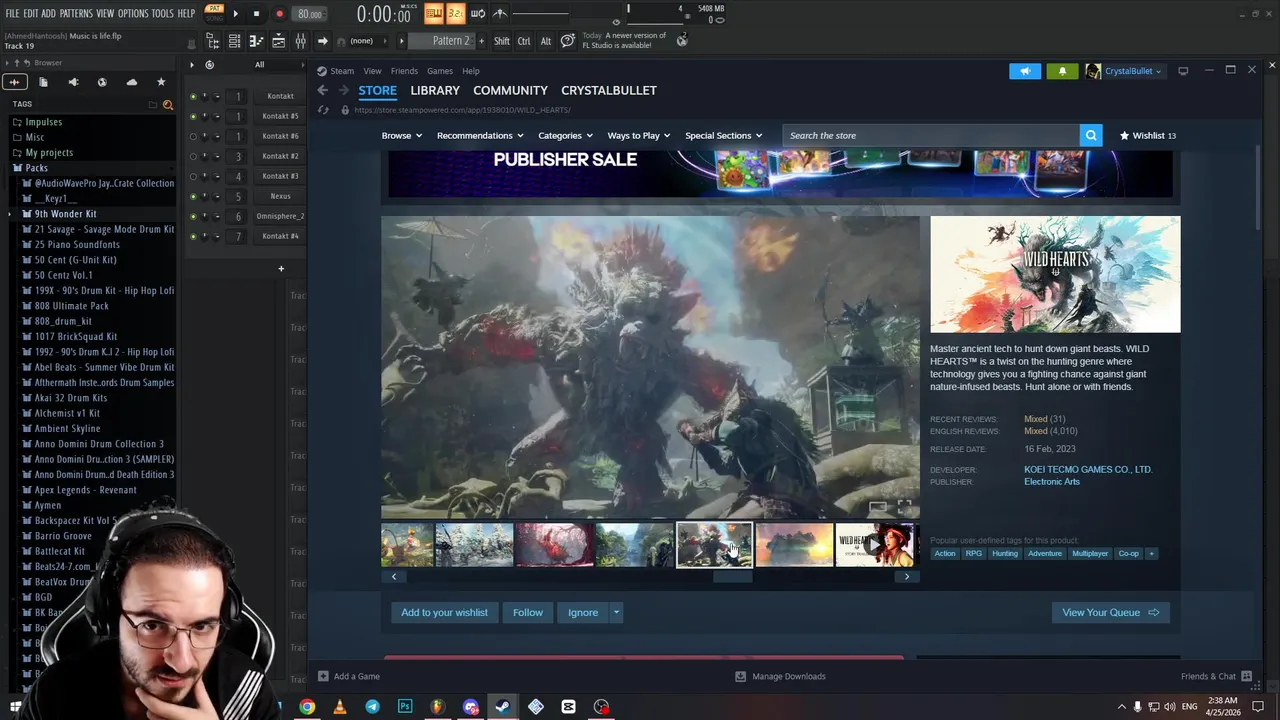This screenshot has height=720, width=1280.
Task: Mute the Omnisphere_2 channel LED
Action: coord(193,216)
